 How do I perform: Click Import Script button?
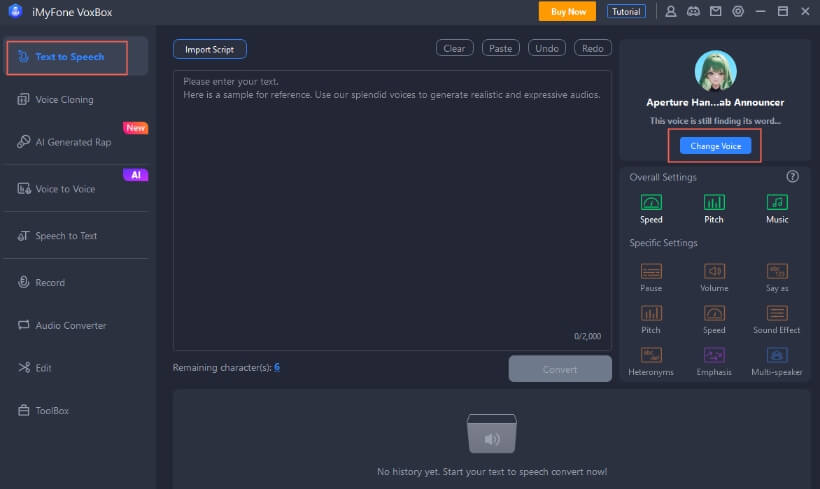pyautogui.click(x=210, y=49)
